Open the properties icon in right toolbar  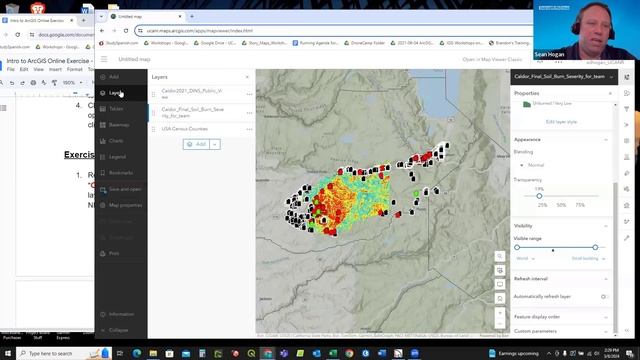pos(627,77)
